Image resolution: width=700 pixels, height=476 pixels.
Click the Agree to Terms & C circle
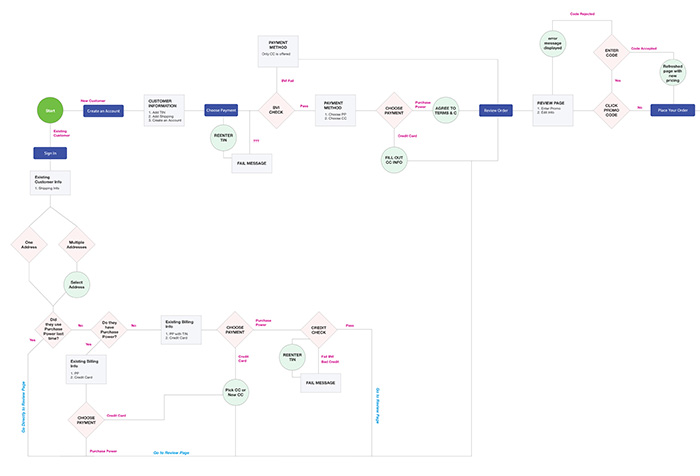[446, 110]
